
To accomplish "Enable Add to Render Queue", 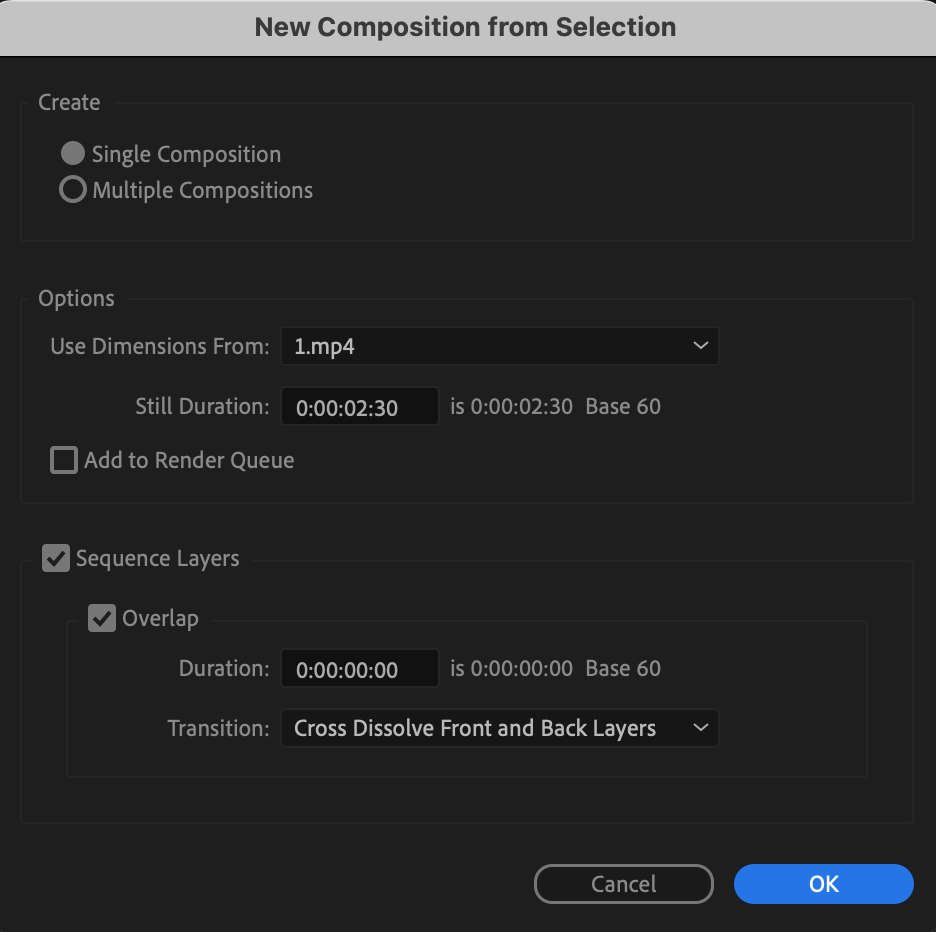I will pyautogui.click(x=63, y=460).
